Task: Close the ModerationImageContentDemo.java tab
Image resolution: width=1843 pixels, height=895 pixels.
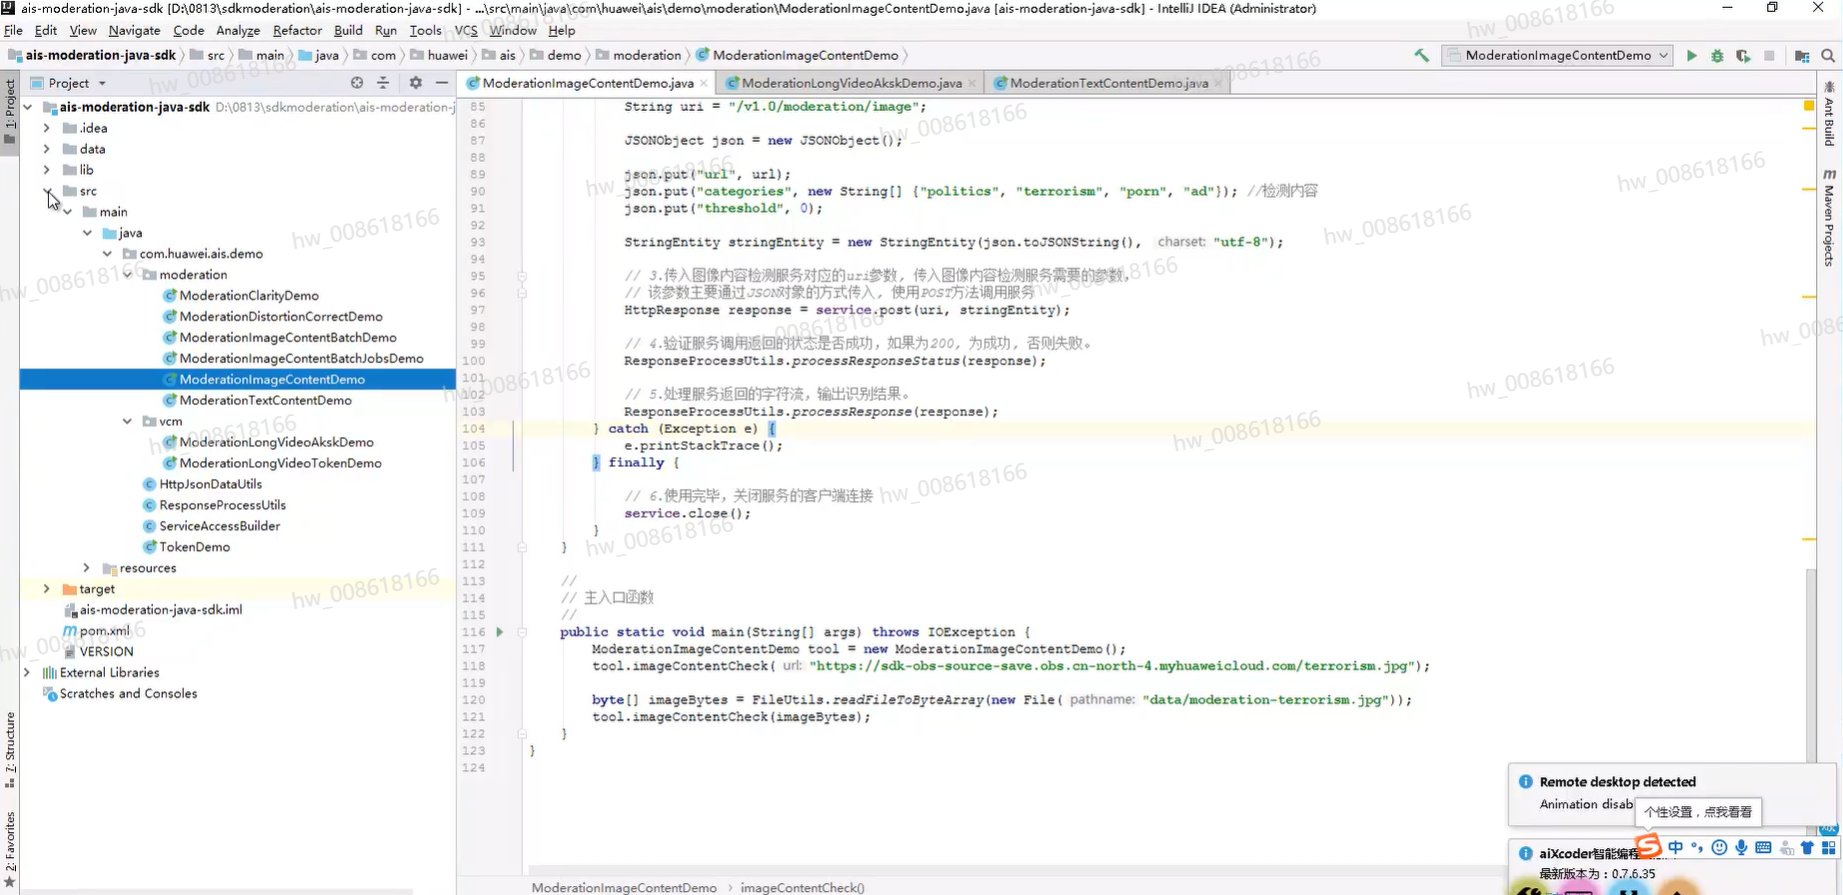Action: pos(704,83)
